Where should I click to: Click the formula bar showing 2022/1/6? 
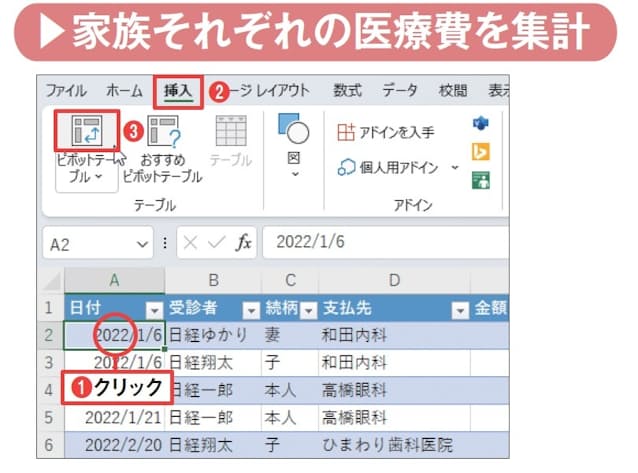click(x=386, y=242)
